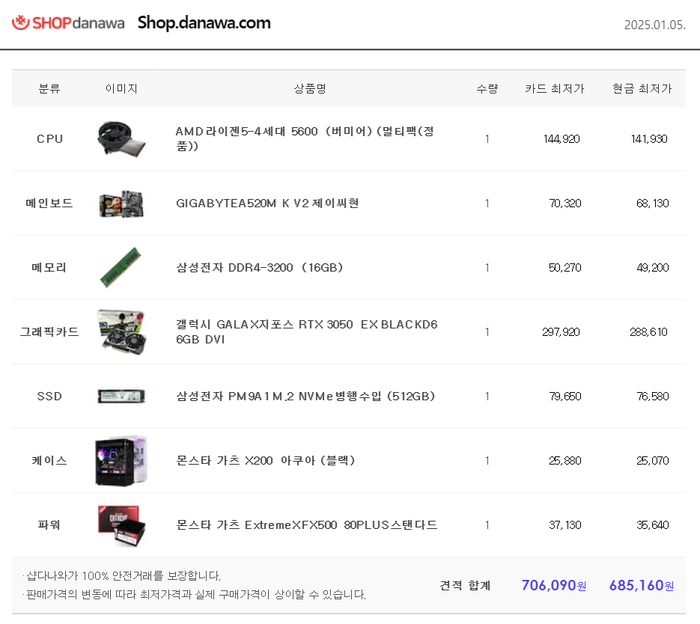
Task: Select the 메인보드 category label
Action: 49,203
